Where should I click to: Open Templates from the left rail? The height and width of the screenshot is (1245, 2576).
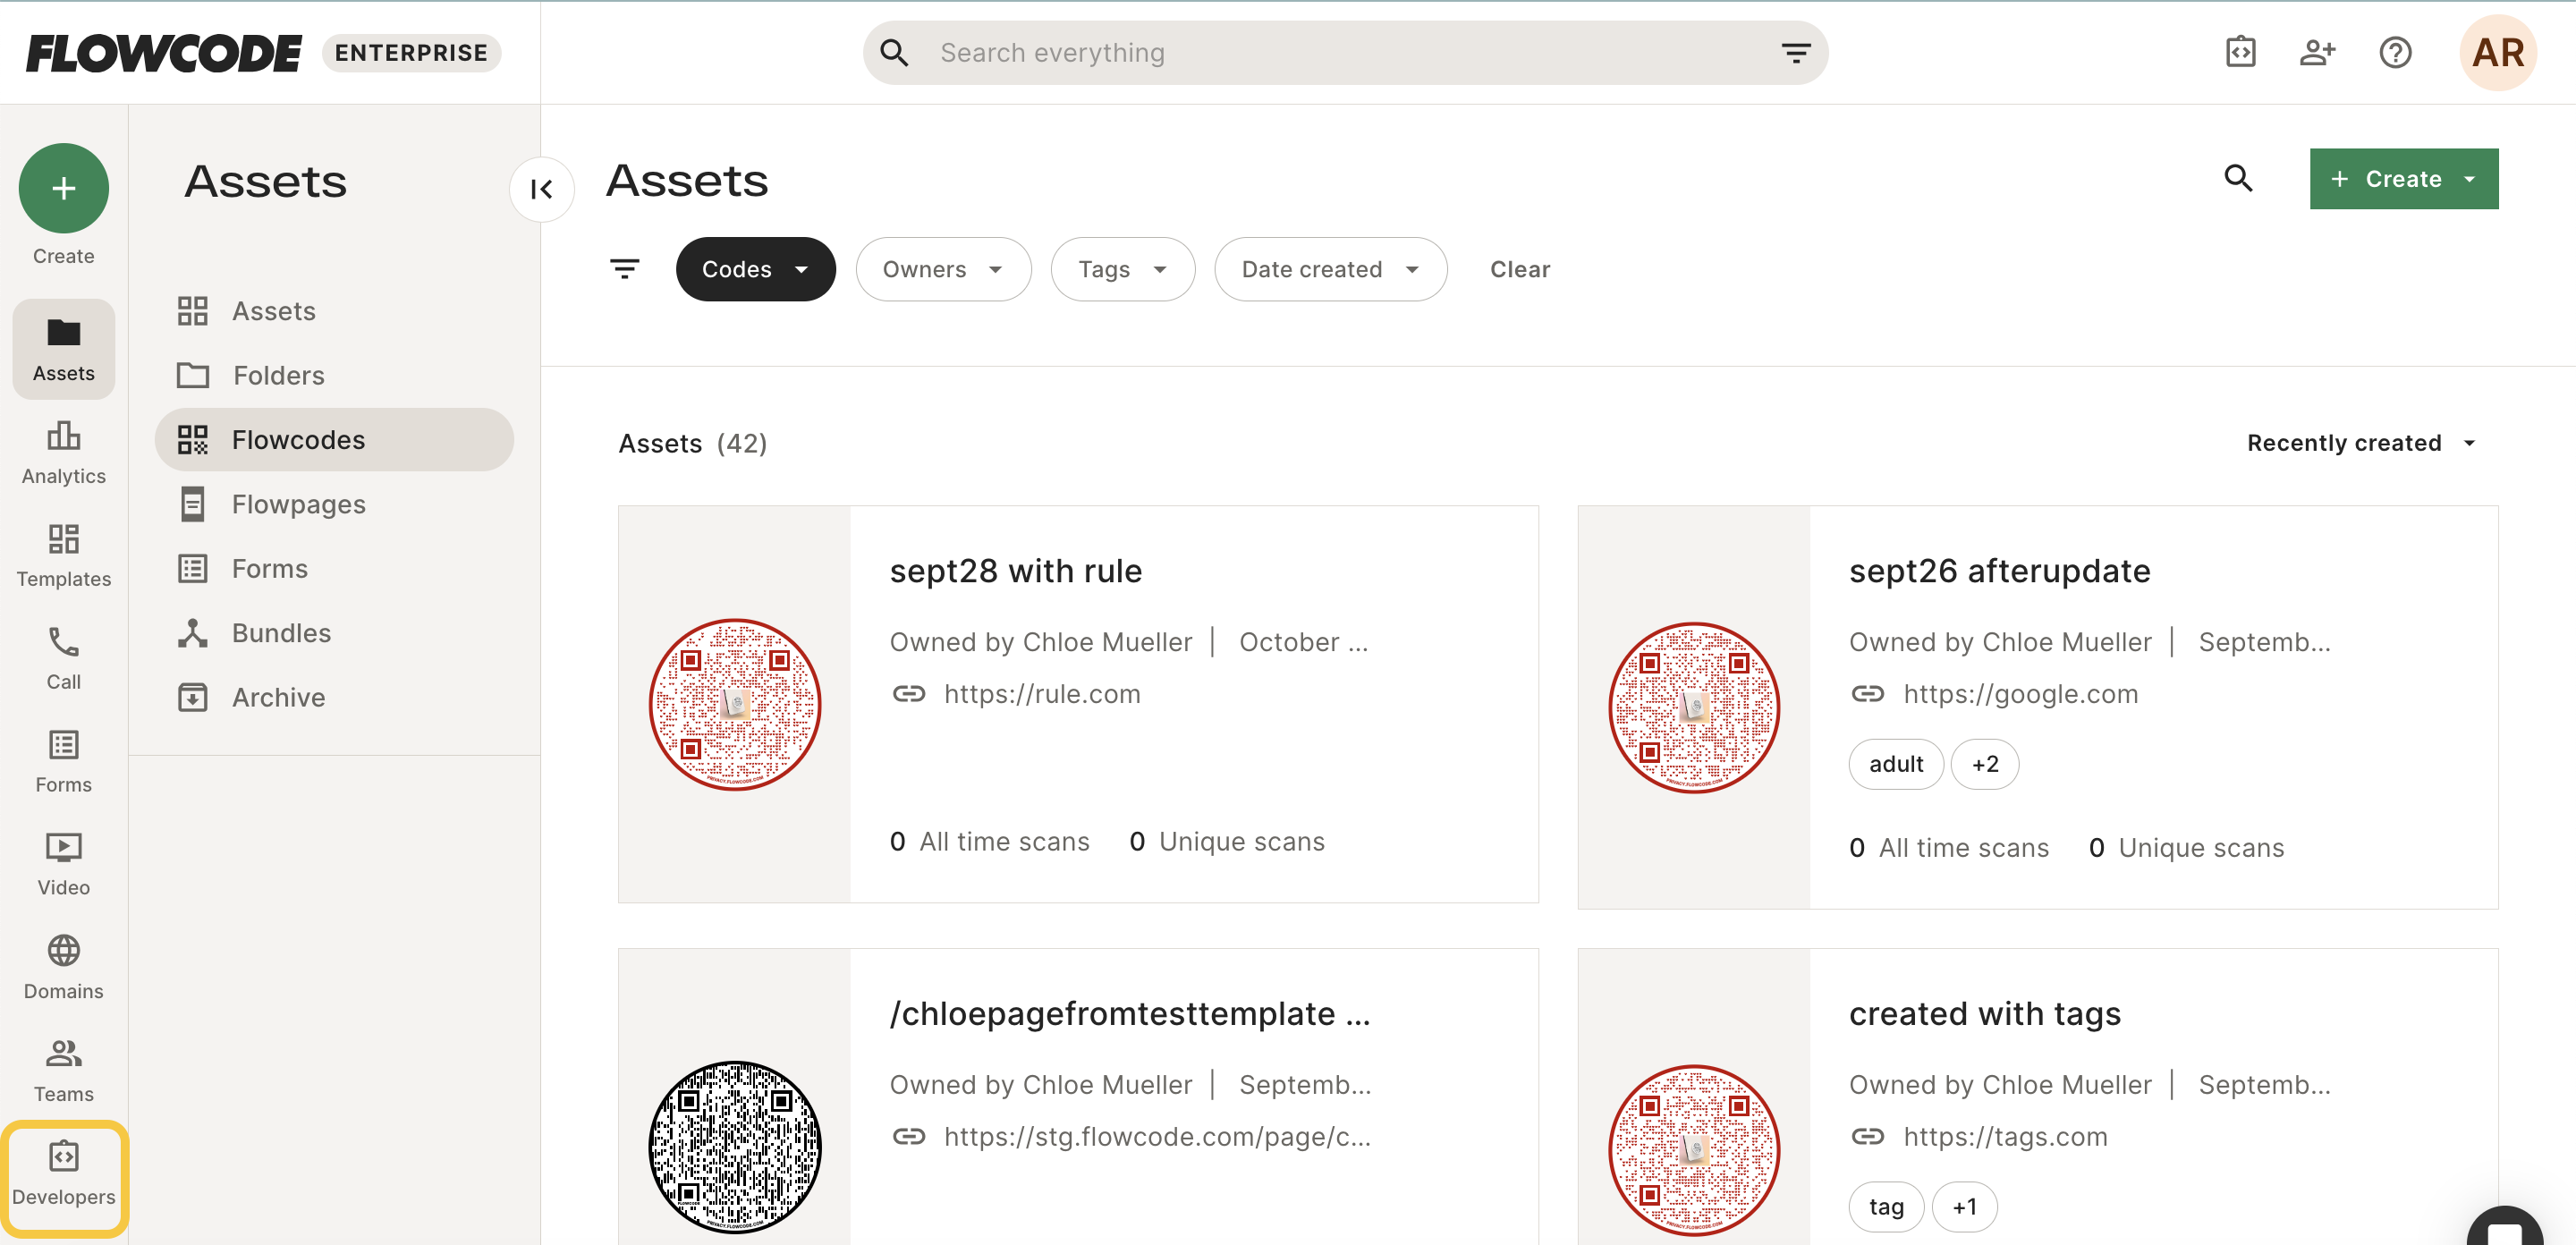coord(63,556)
